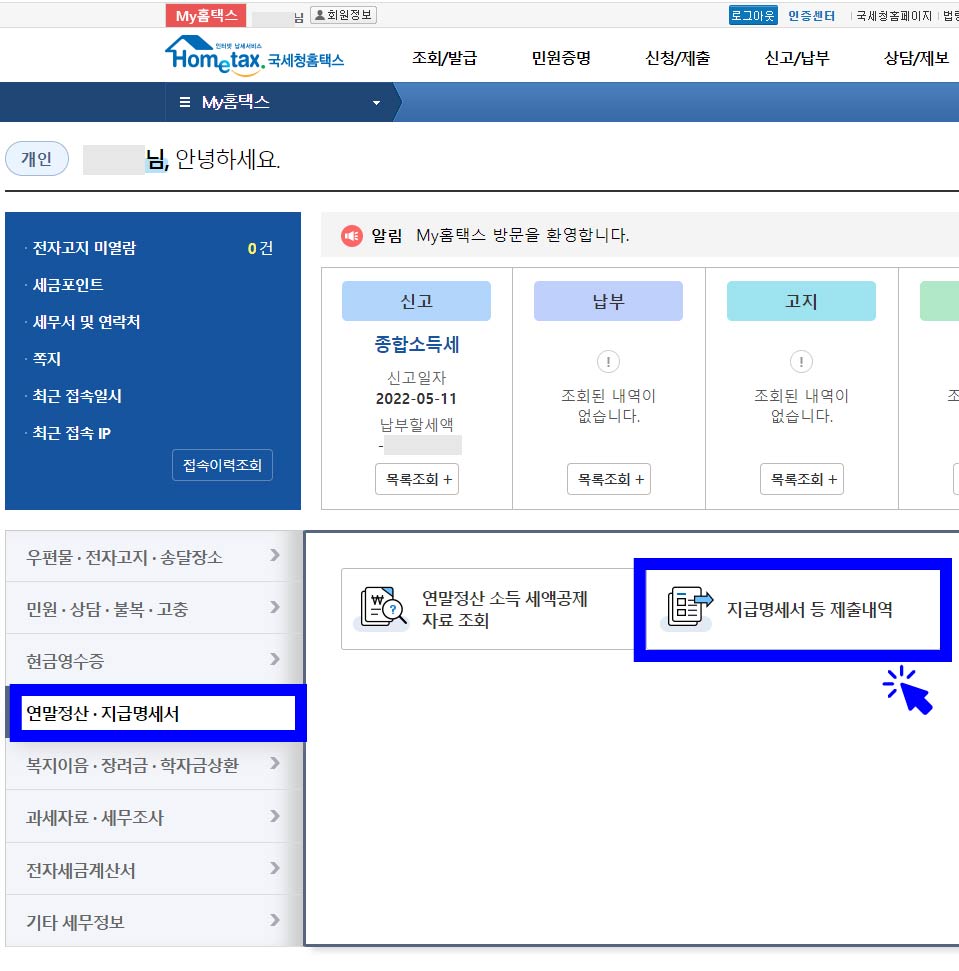Image resolution: width=959 pixels, height=971 pixels.
Task: Click the 개인 profile badge icon
Action: tap(37, 158)
